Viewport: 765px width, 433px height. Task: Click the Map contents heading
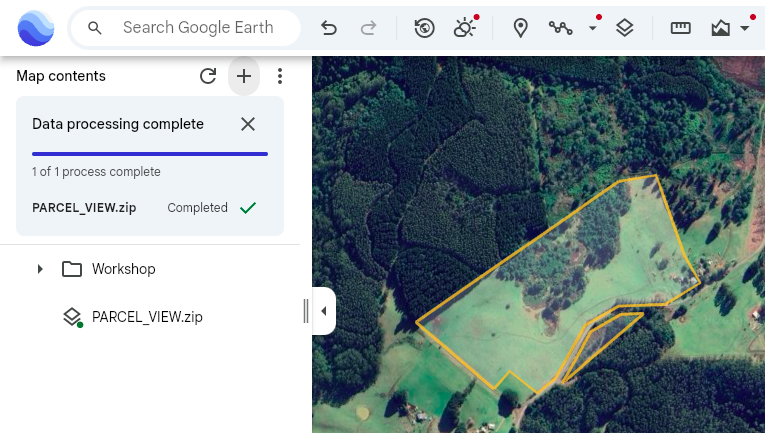pos(61,76)
